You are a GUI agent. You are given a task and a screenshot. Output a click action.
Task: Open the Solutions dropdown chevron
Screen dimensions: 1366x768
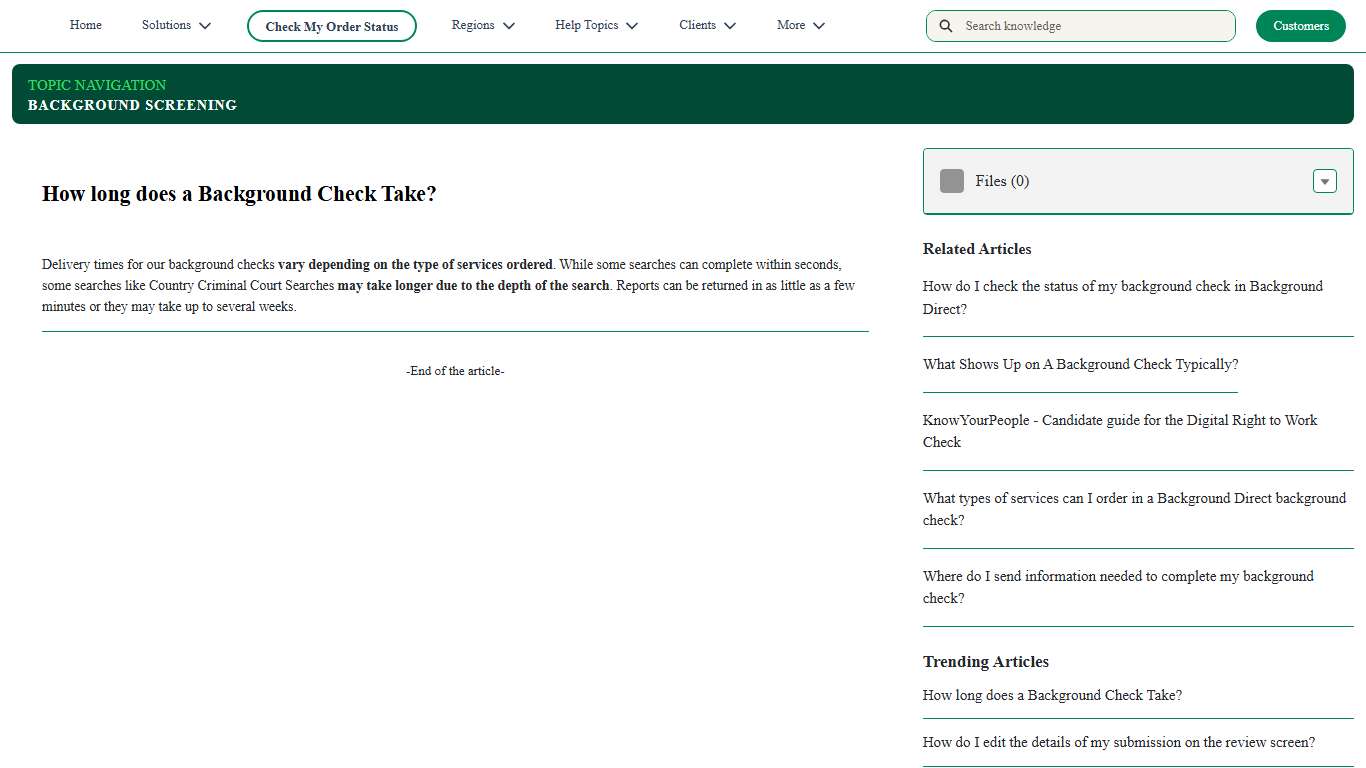[204, 25]
